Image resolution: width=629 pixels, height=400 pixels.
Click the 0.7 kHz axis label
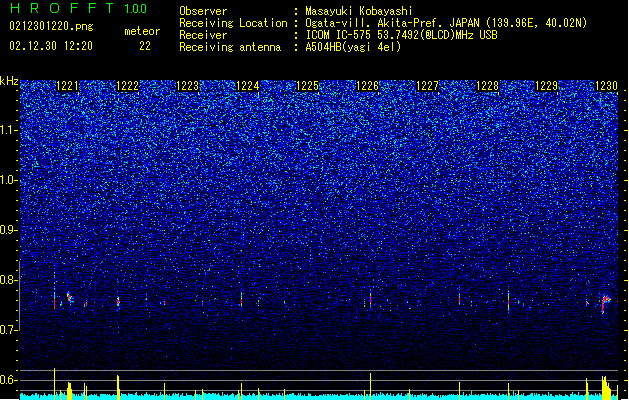9,330
